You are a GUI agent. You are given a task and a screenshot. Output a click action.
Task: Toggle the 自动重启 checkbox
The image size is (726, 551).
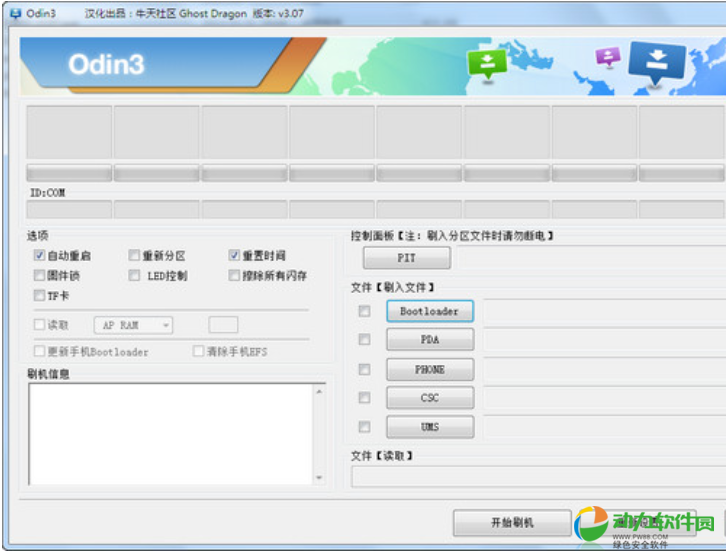pos(39,255)
